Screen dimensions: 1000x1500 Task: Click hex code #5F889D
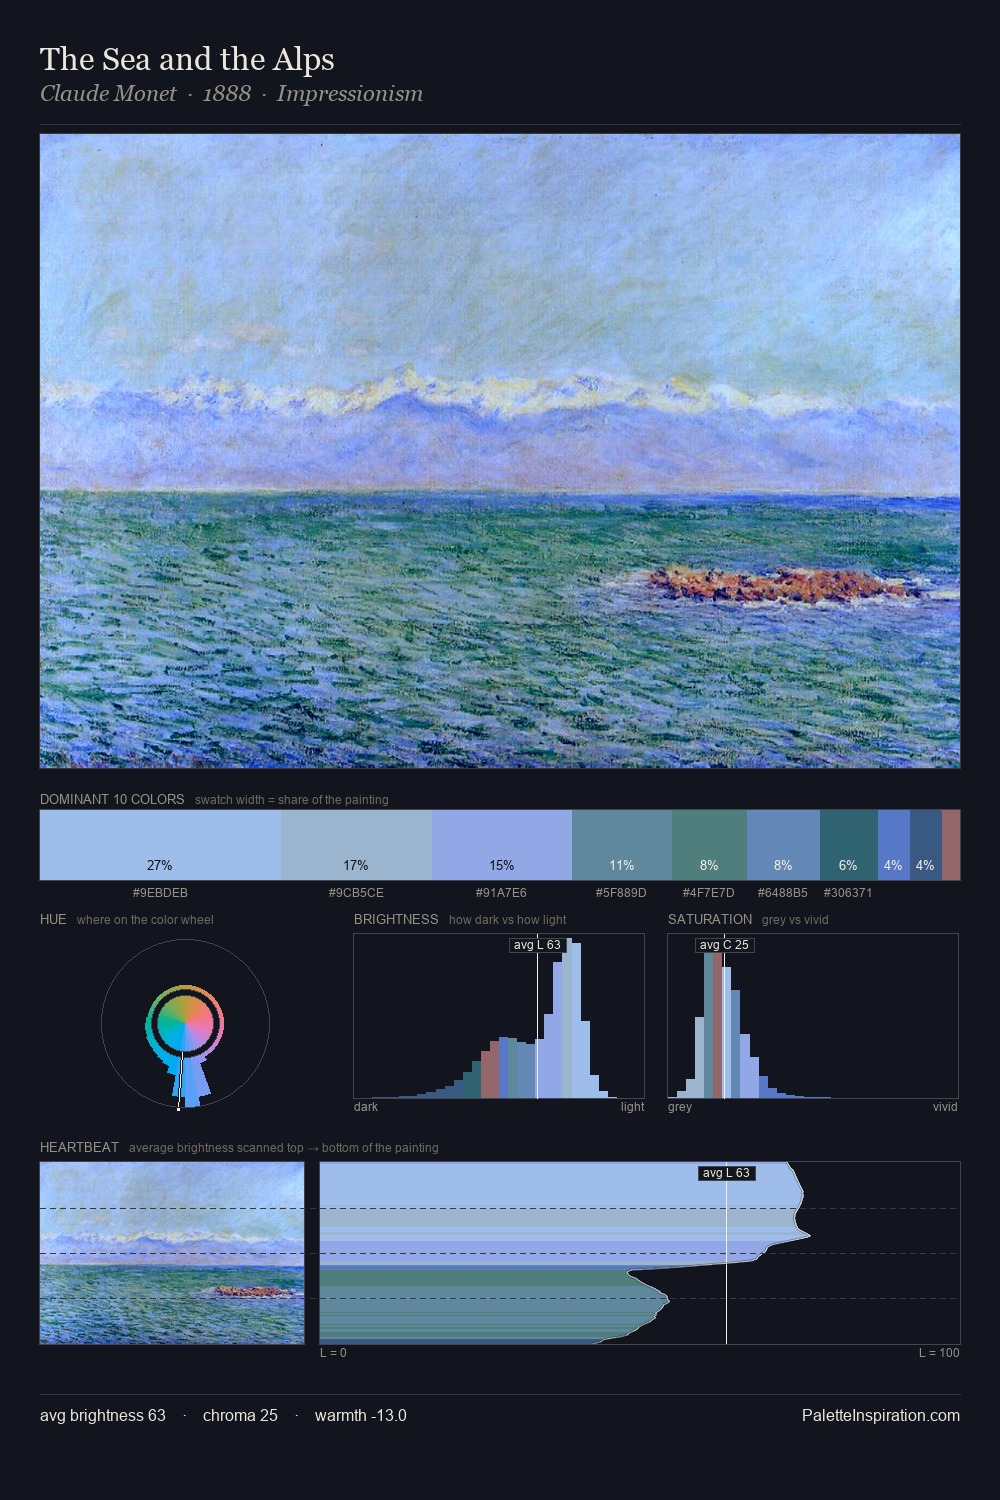[621, 893]
